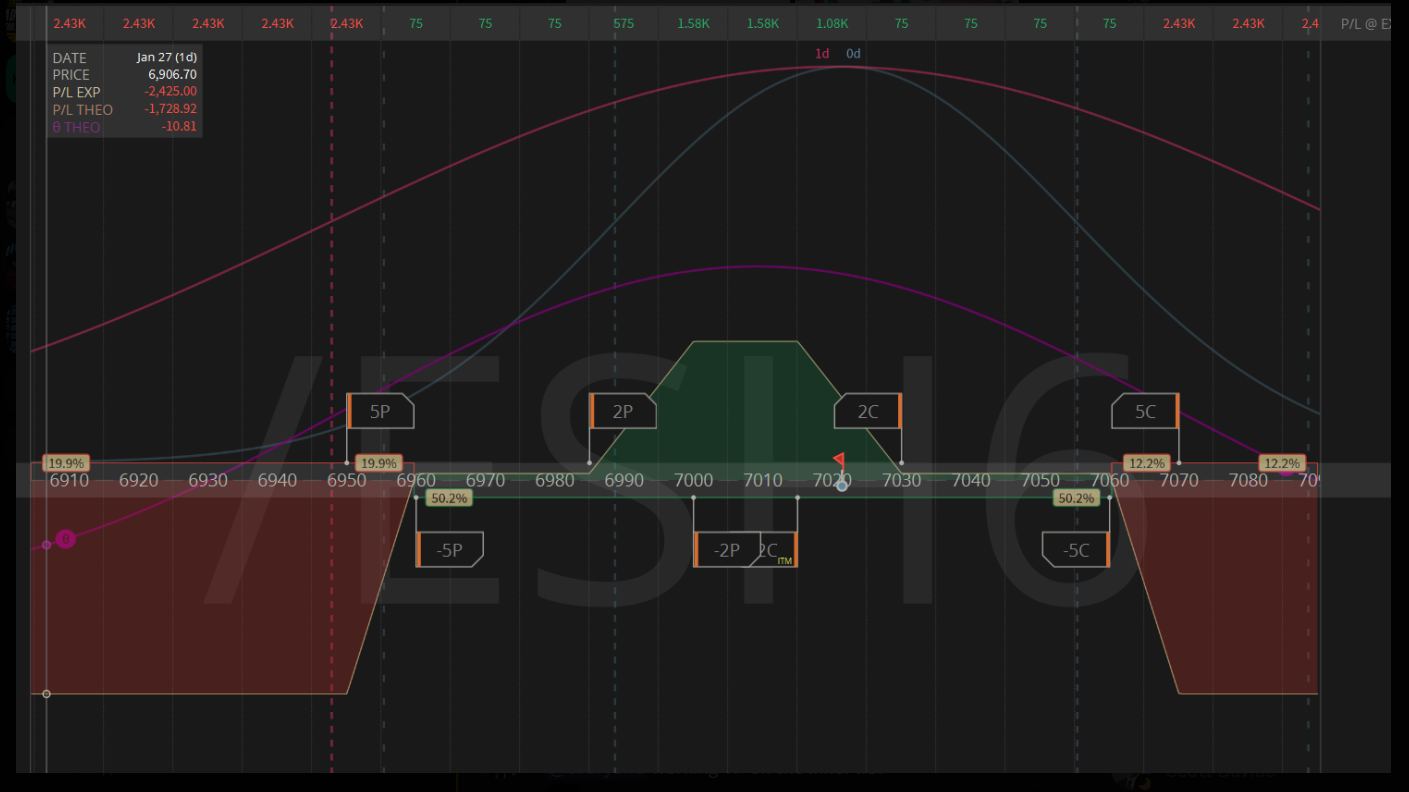The width and height of the screenshot is (1409, 792).
Task: Click the -2P short put tag
Action: pyautogui.click(x=725, y=550)
